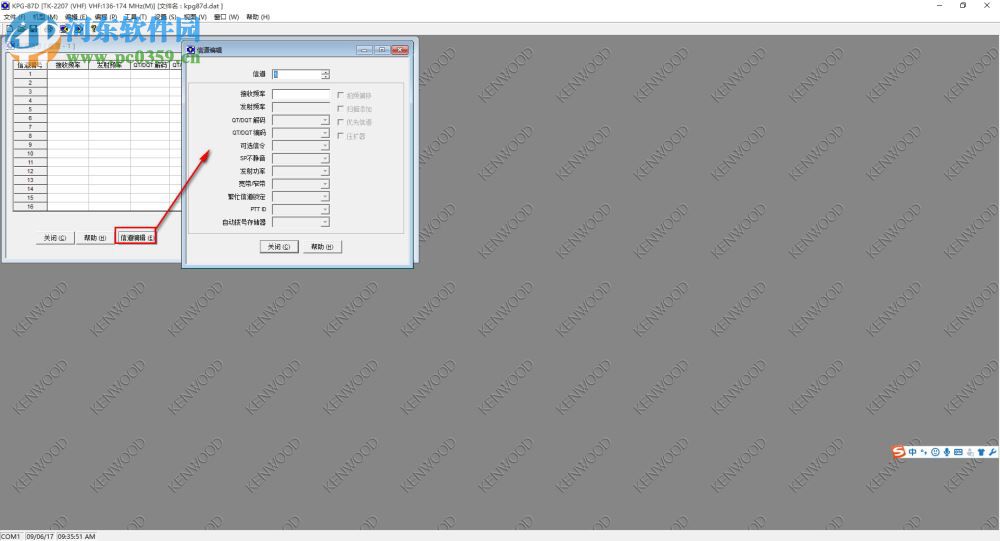This screenshot has height=541, width=1000.
Task: Open the 繁忙信道锁定 dropdown
Action: point(325,196)
